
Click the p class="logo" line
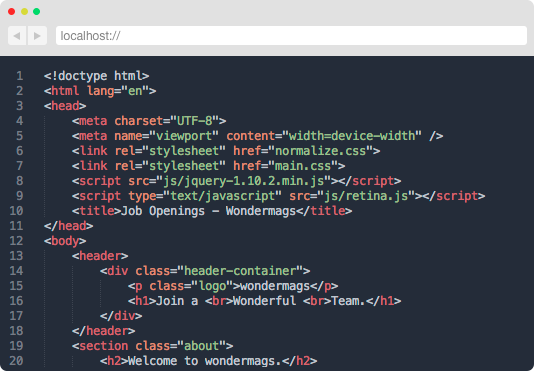(x=233, y=286)
